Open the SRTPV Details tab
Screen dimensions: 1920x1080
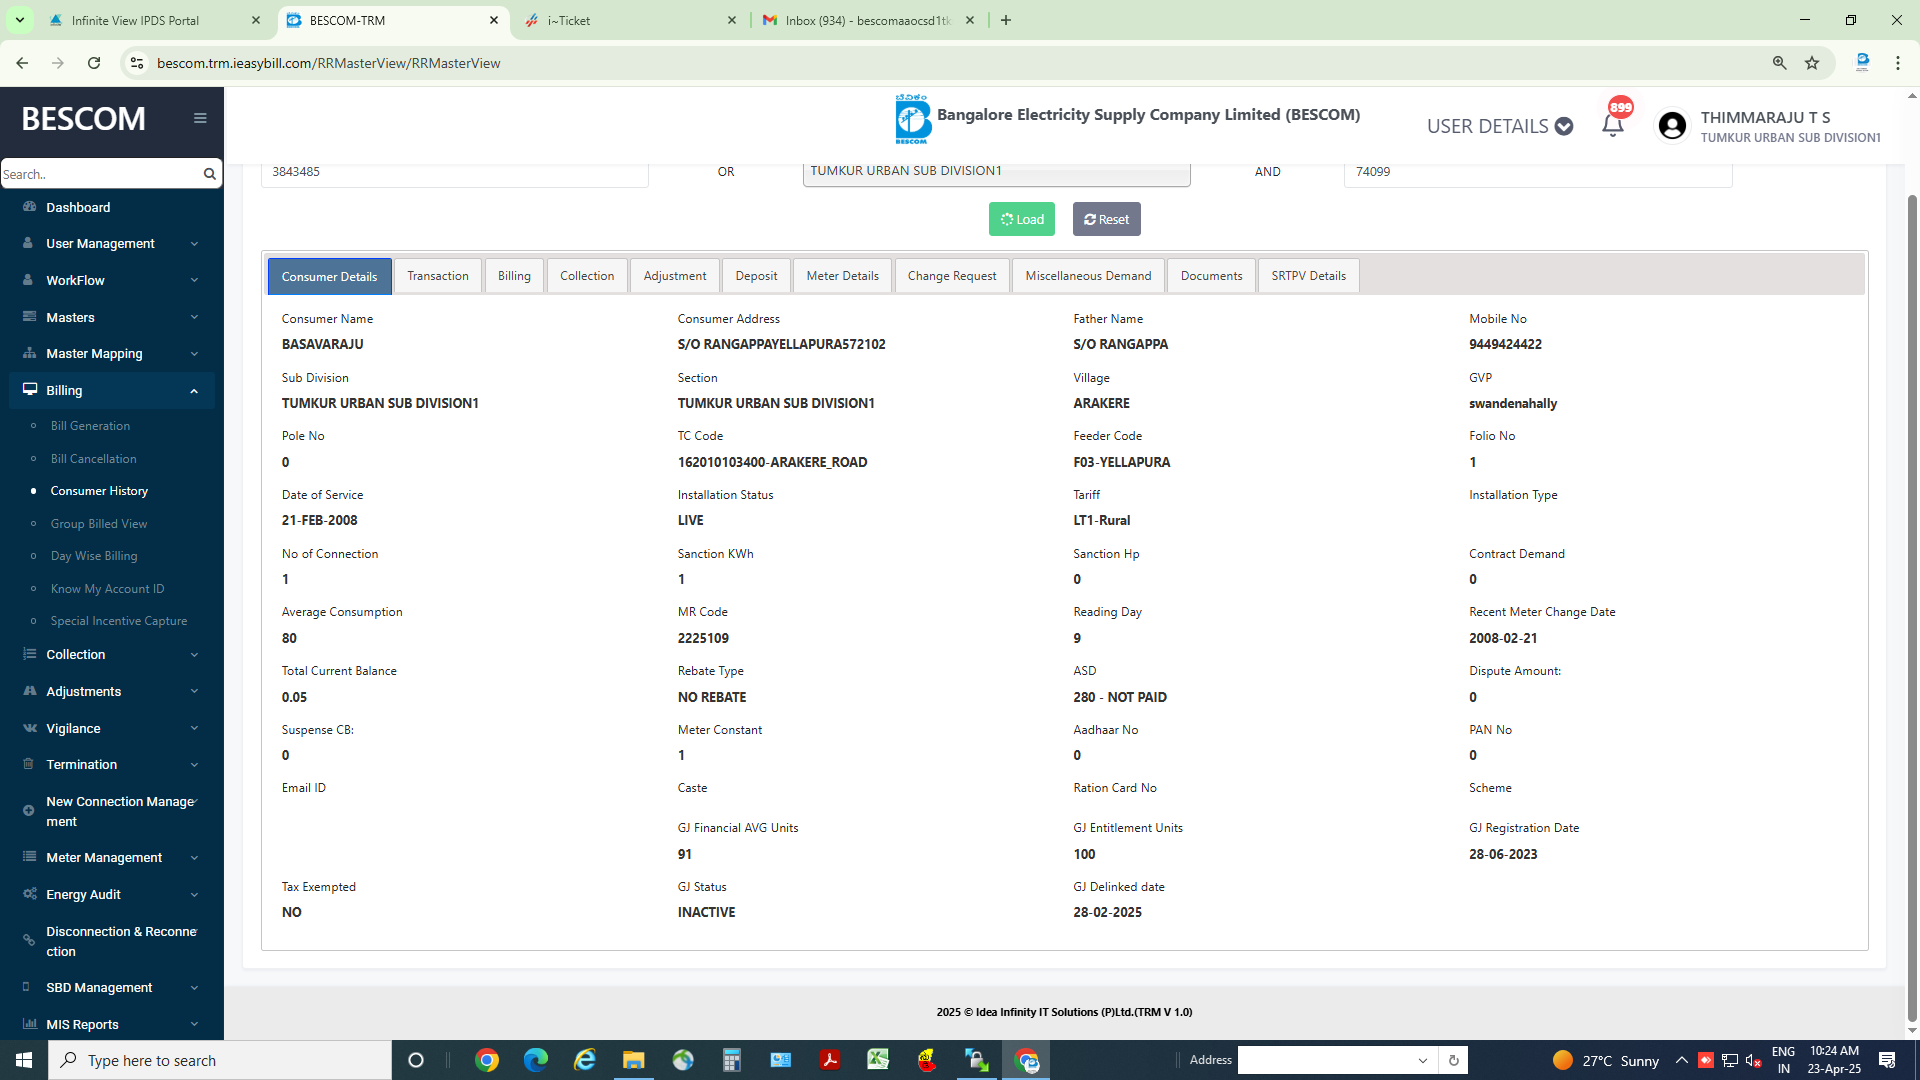1308,276
